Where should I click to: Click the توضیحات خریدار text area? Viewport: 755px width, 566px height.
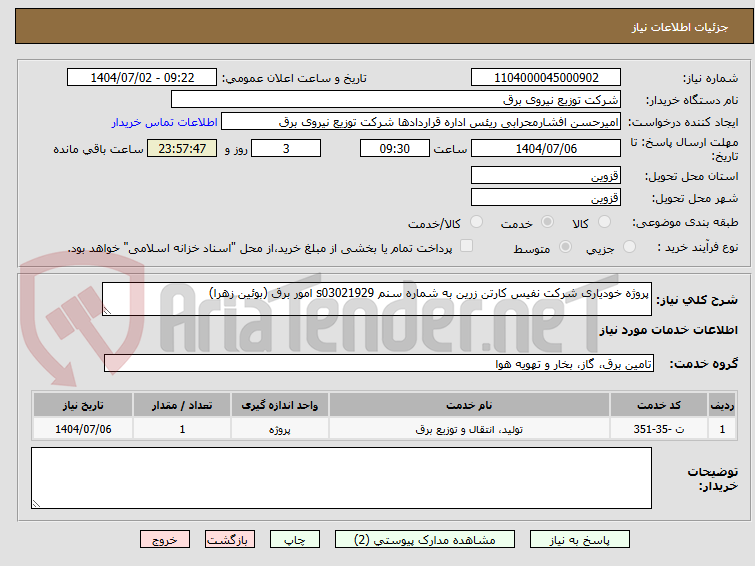click(x=341, y=478)
